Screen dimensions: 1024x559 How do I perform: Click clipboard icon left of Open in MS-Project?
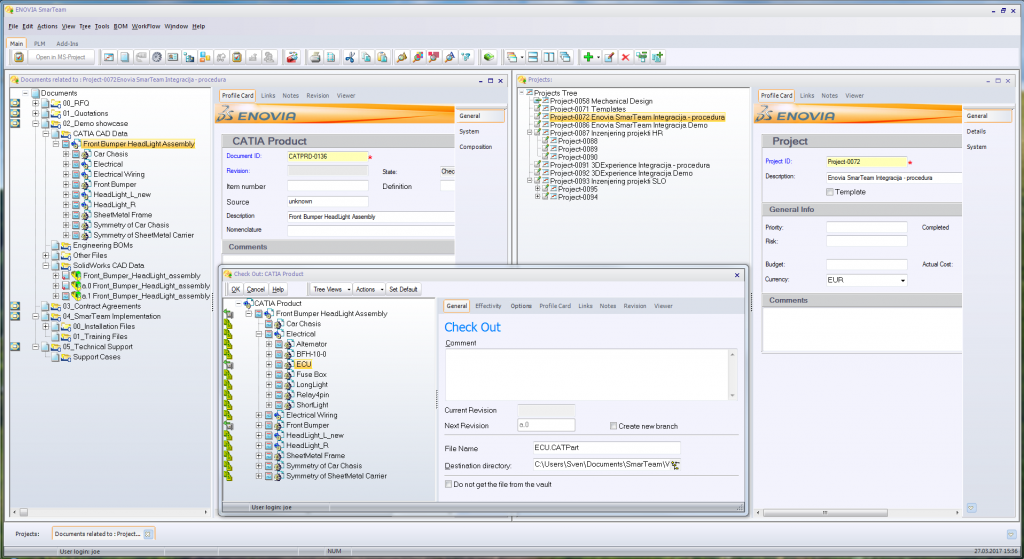[19, 57]
